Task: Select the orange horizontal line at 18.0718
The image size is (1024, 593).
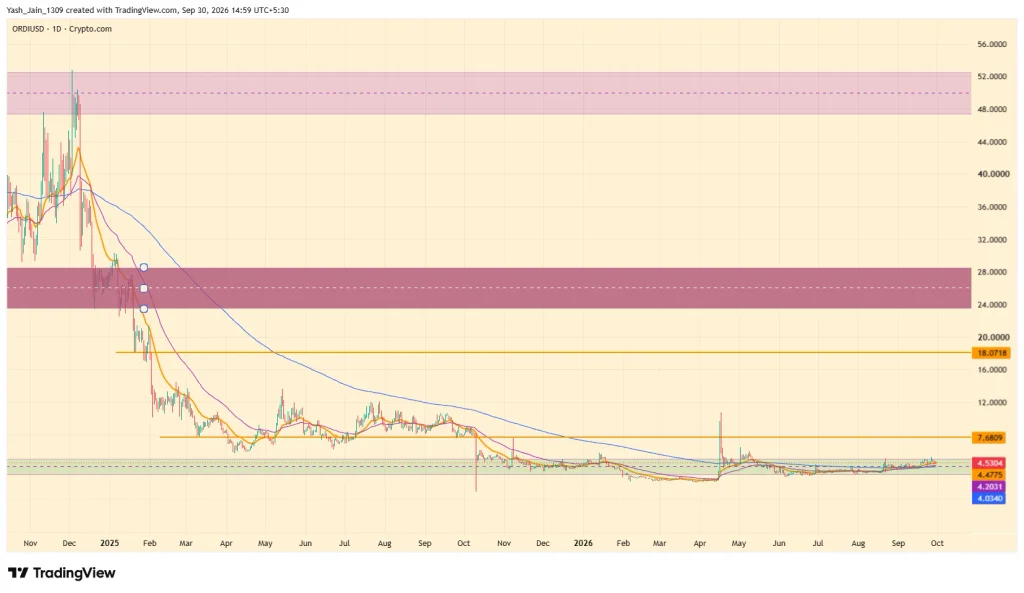Action: click(543, 353)
